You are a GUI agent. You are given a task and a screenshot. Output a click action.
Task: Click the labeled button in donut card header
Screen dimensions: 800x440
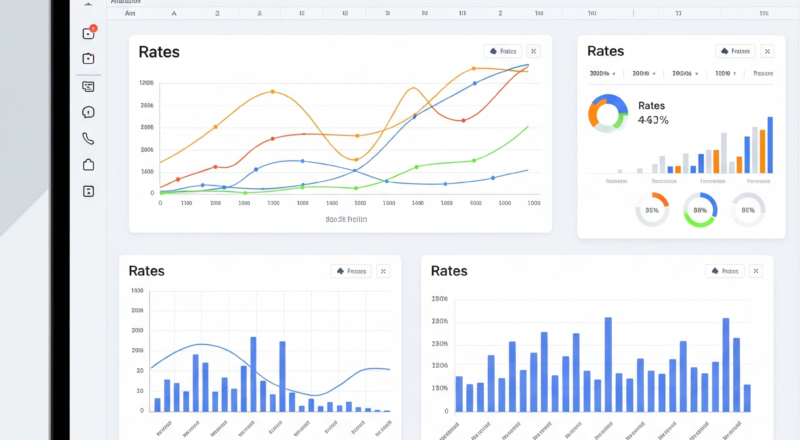point(735,51)
